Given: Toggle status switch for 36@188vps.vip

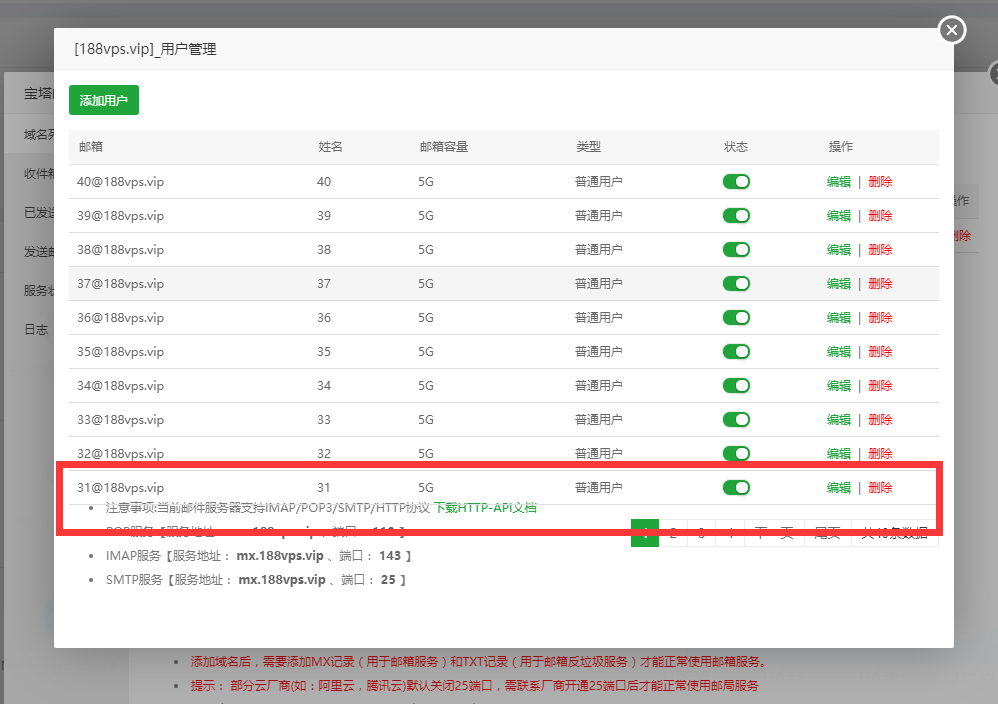Looking at the screenshot, I should point(736,318).
